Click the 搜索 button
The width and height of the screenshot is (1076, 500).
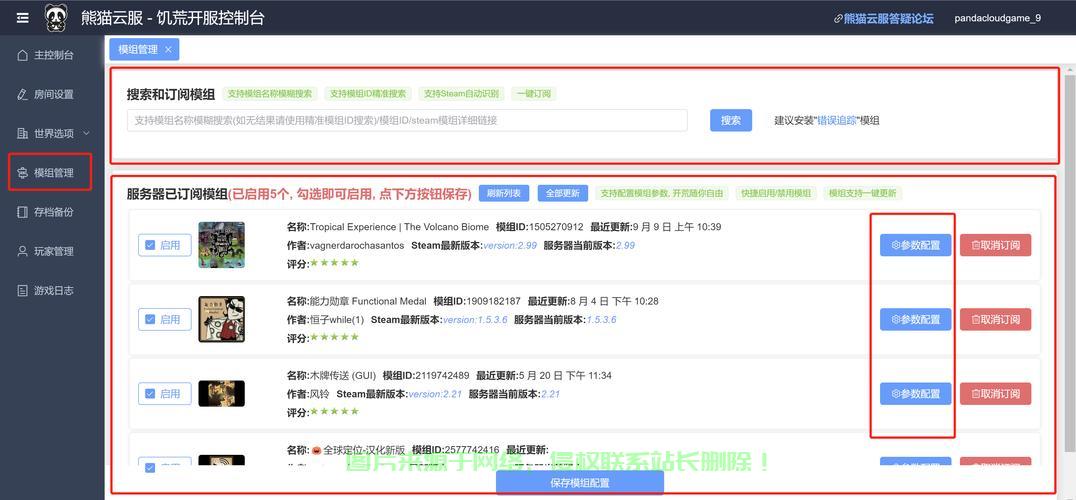[x=731, y=120]
